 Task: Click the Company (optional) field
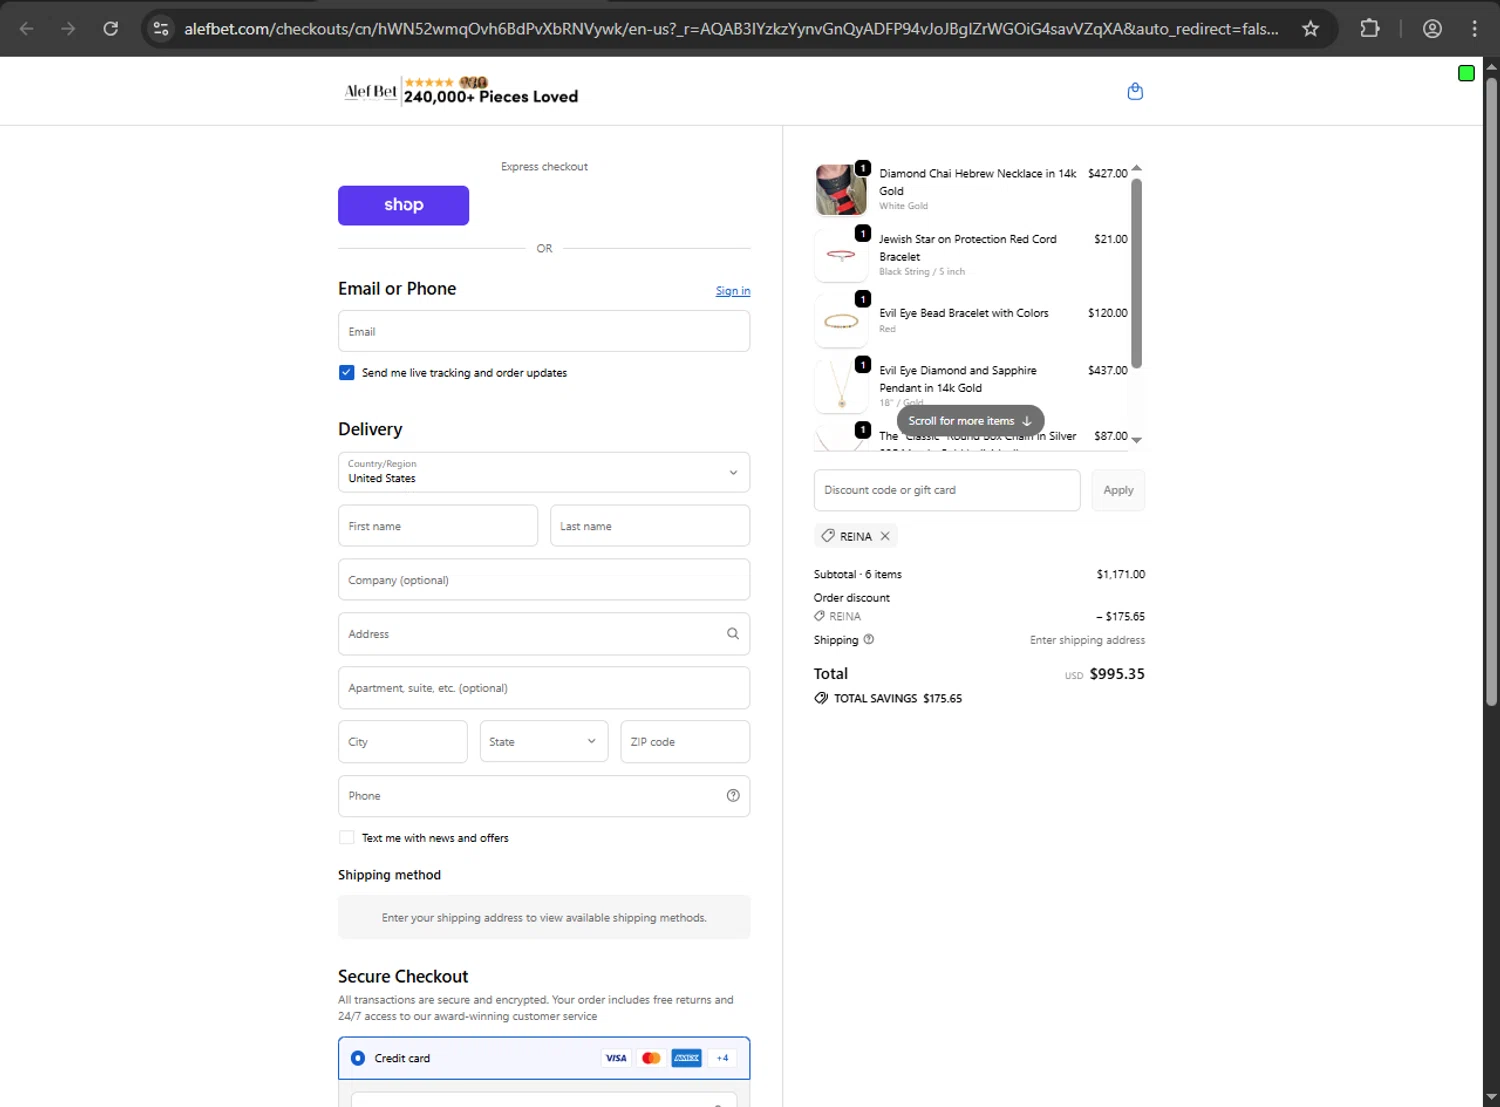(544, 580)
